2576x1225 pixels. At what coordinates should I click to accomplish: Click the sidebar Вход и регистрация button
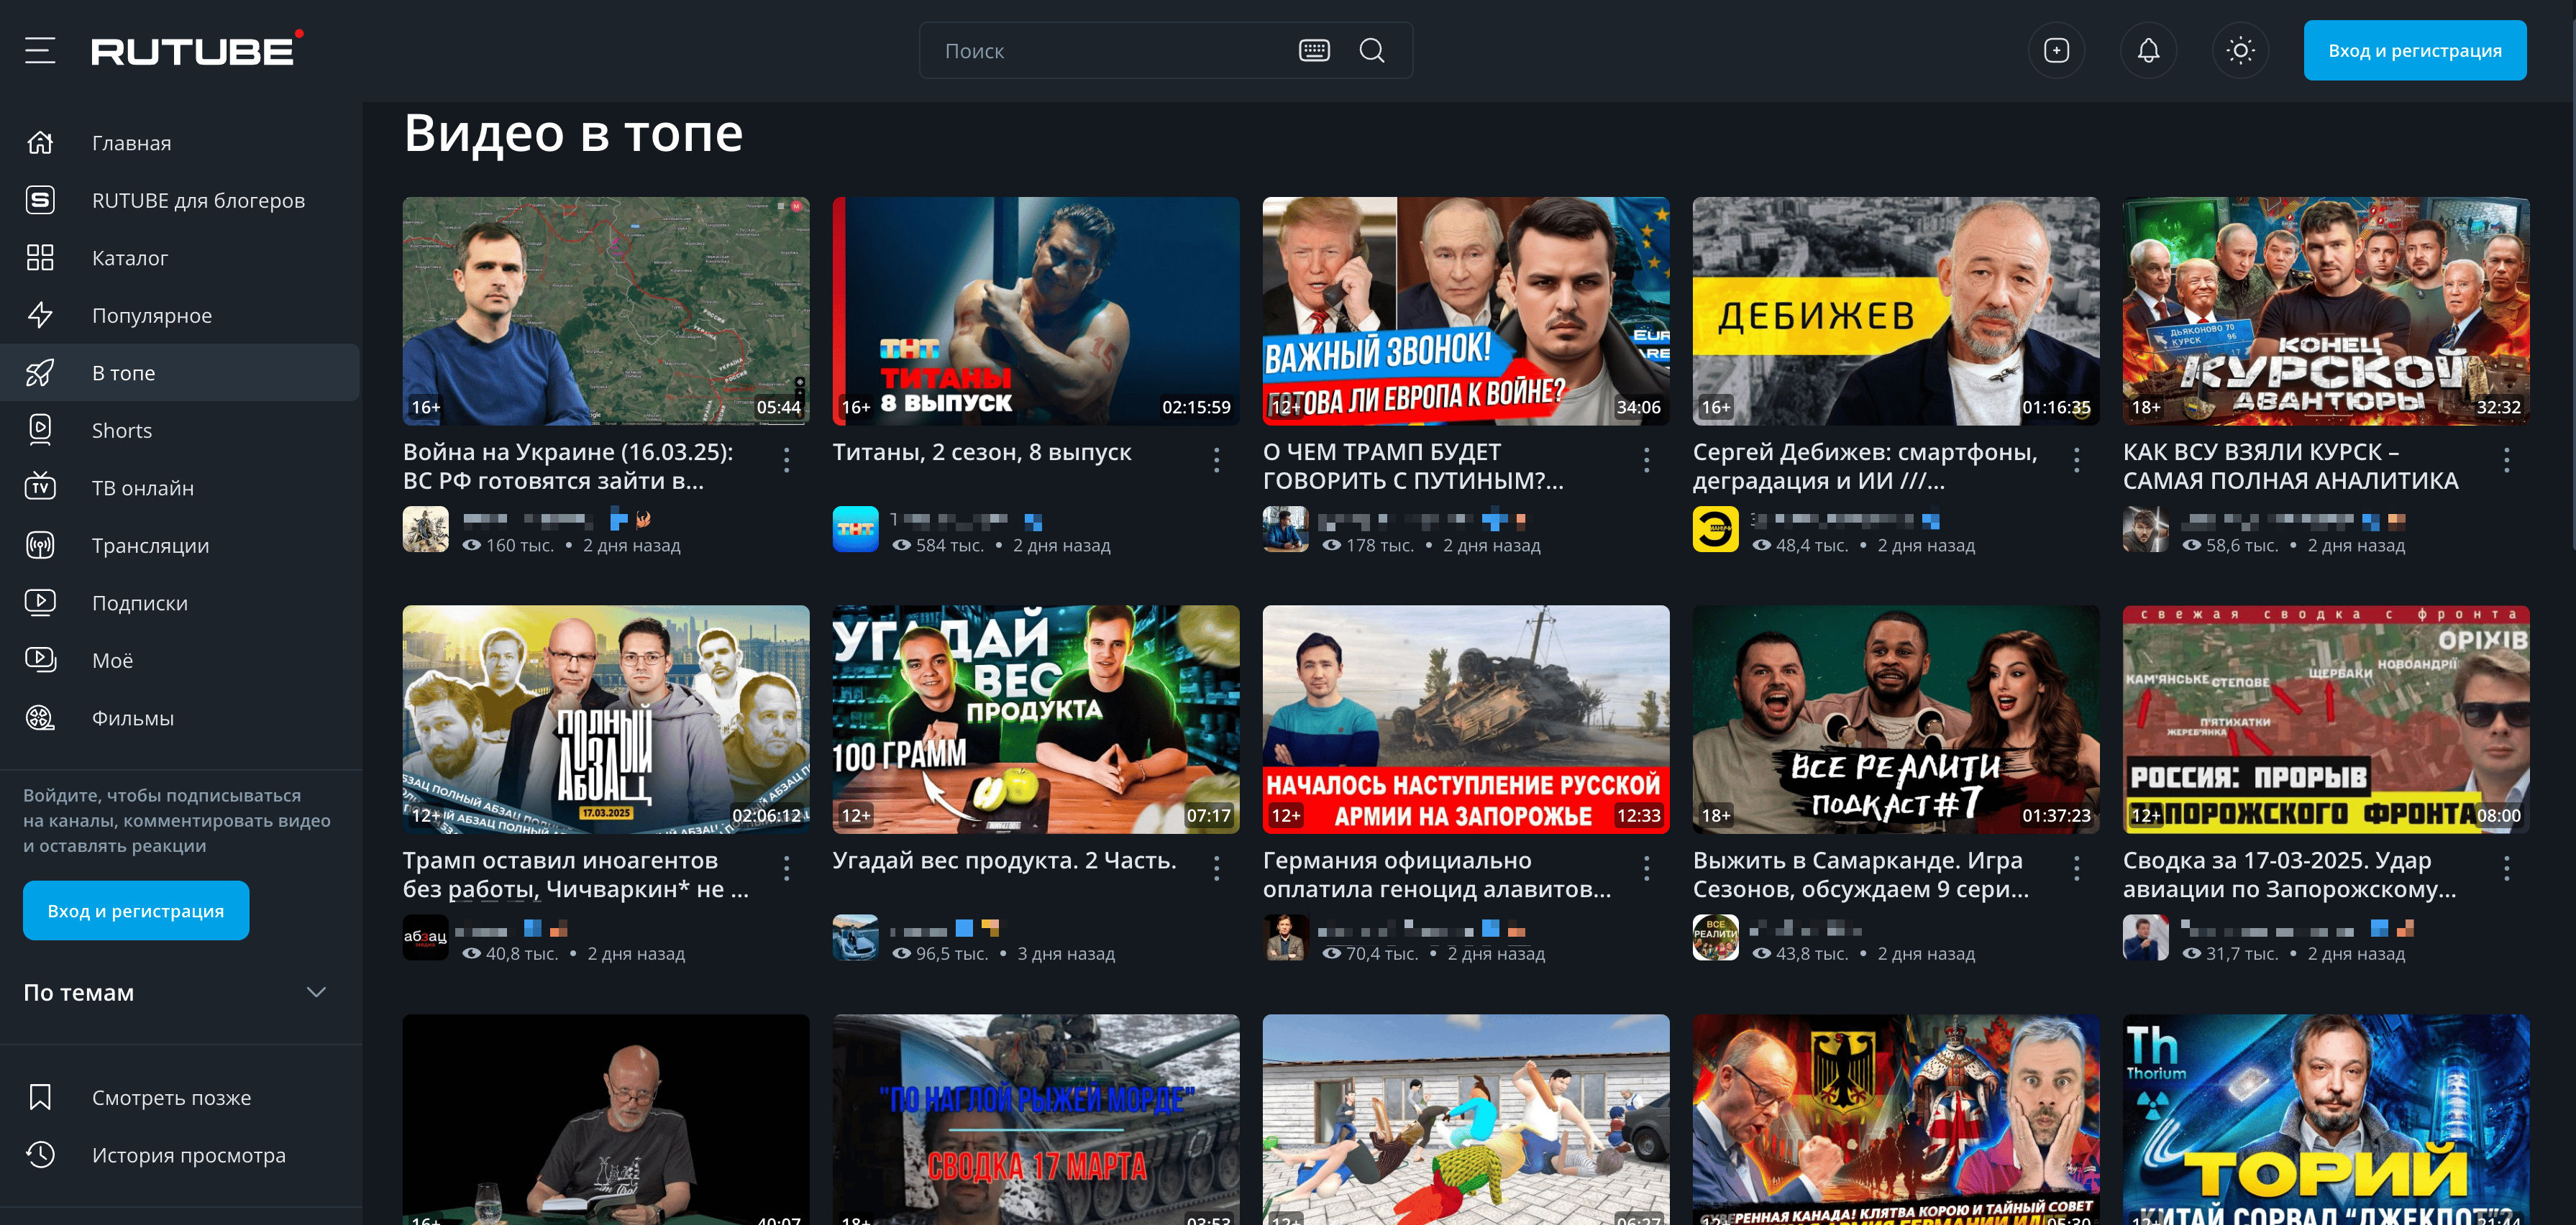(x=136, y=910)
